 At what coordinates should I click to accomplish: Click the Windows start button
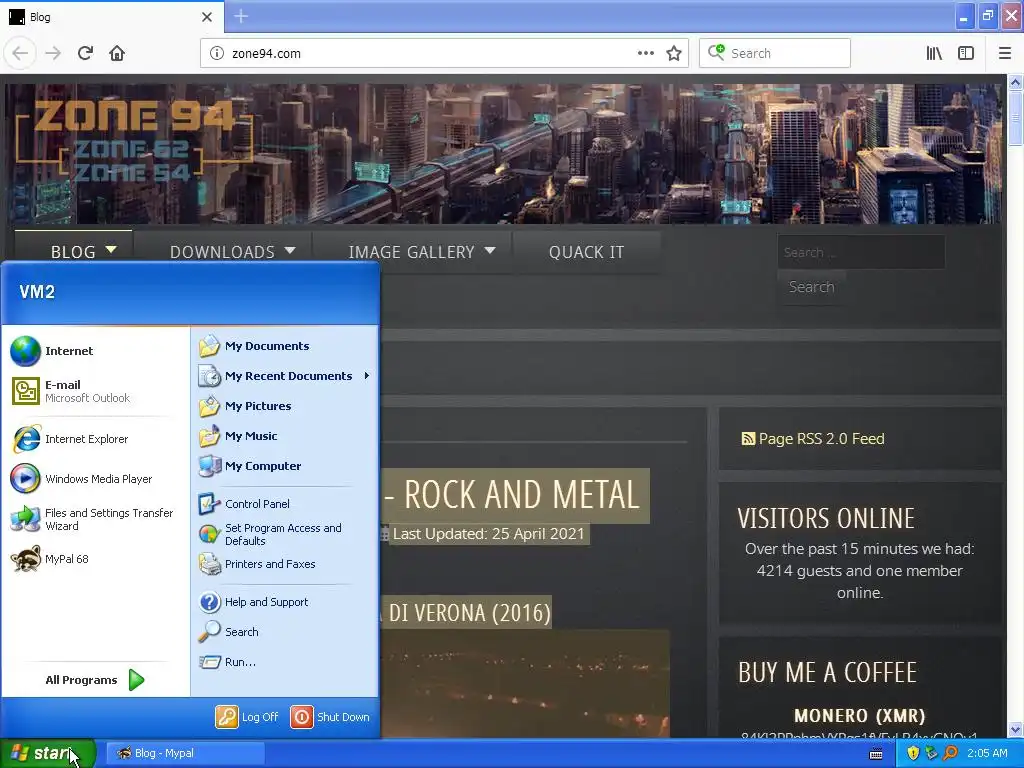tap(48, 753)
